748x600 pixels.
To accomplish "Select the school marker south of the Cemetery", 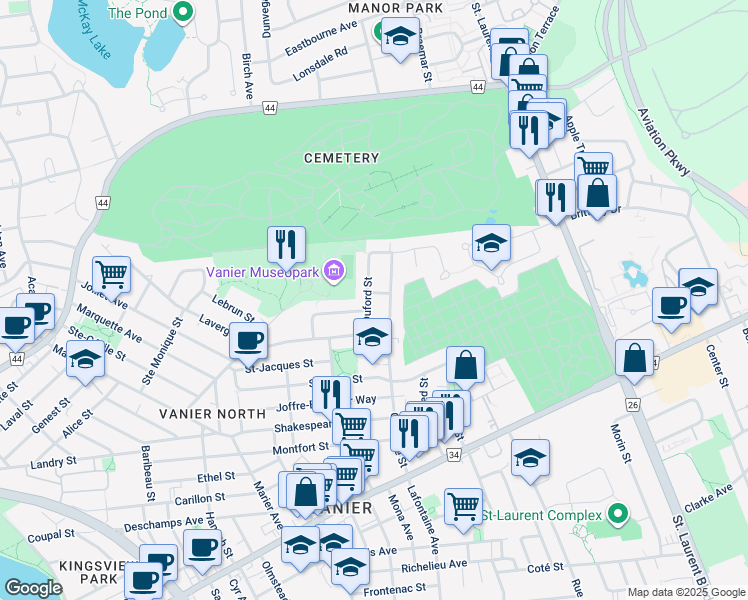I will [491, 243].
